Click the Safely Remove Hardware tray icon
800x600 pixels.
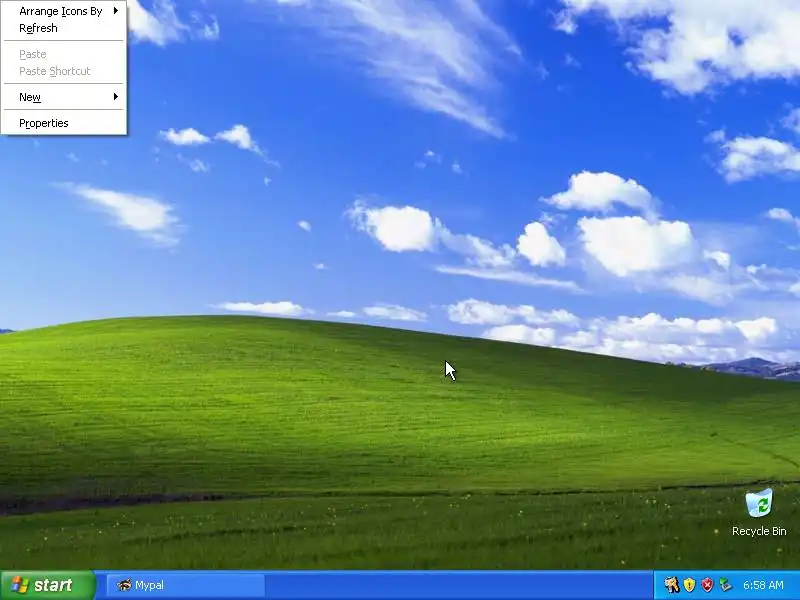click(x=725, y=585)
